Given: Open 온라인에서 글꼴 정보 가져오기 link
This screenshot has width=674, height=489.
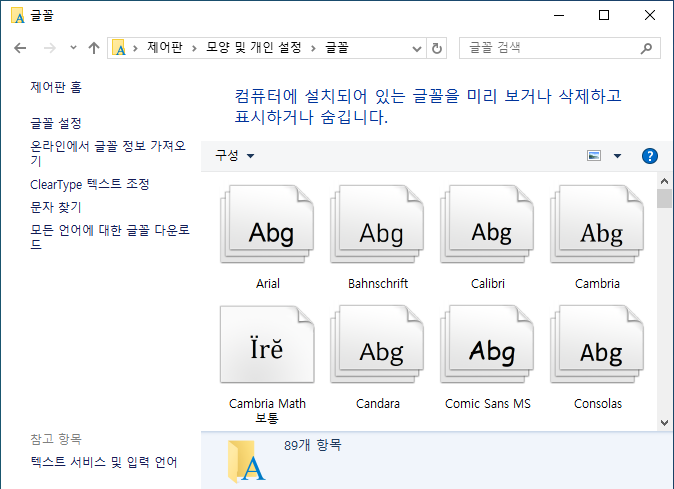Looking at the screenshot, I should (x=108, y=153).
